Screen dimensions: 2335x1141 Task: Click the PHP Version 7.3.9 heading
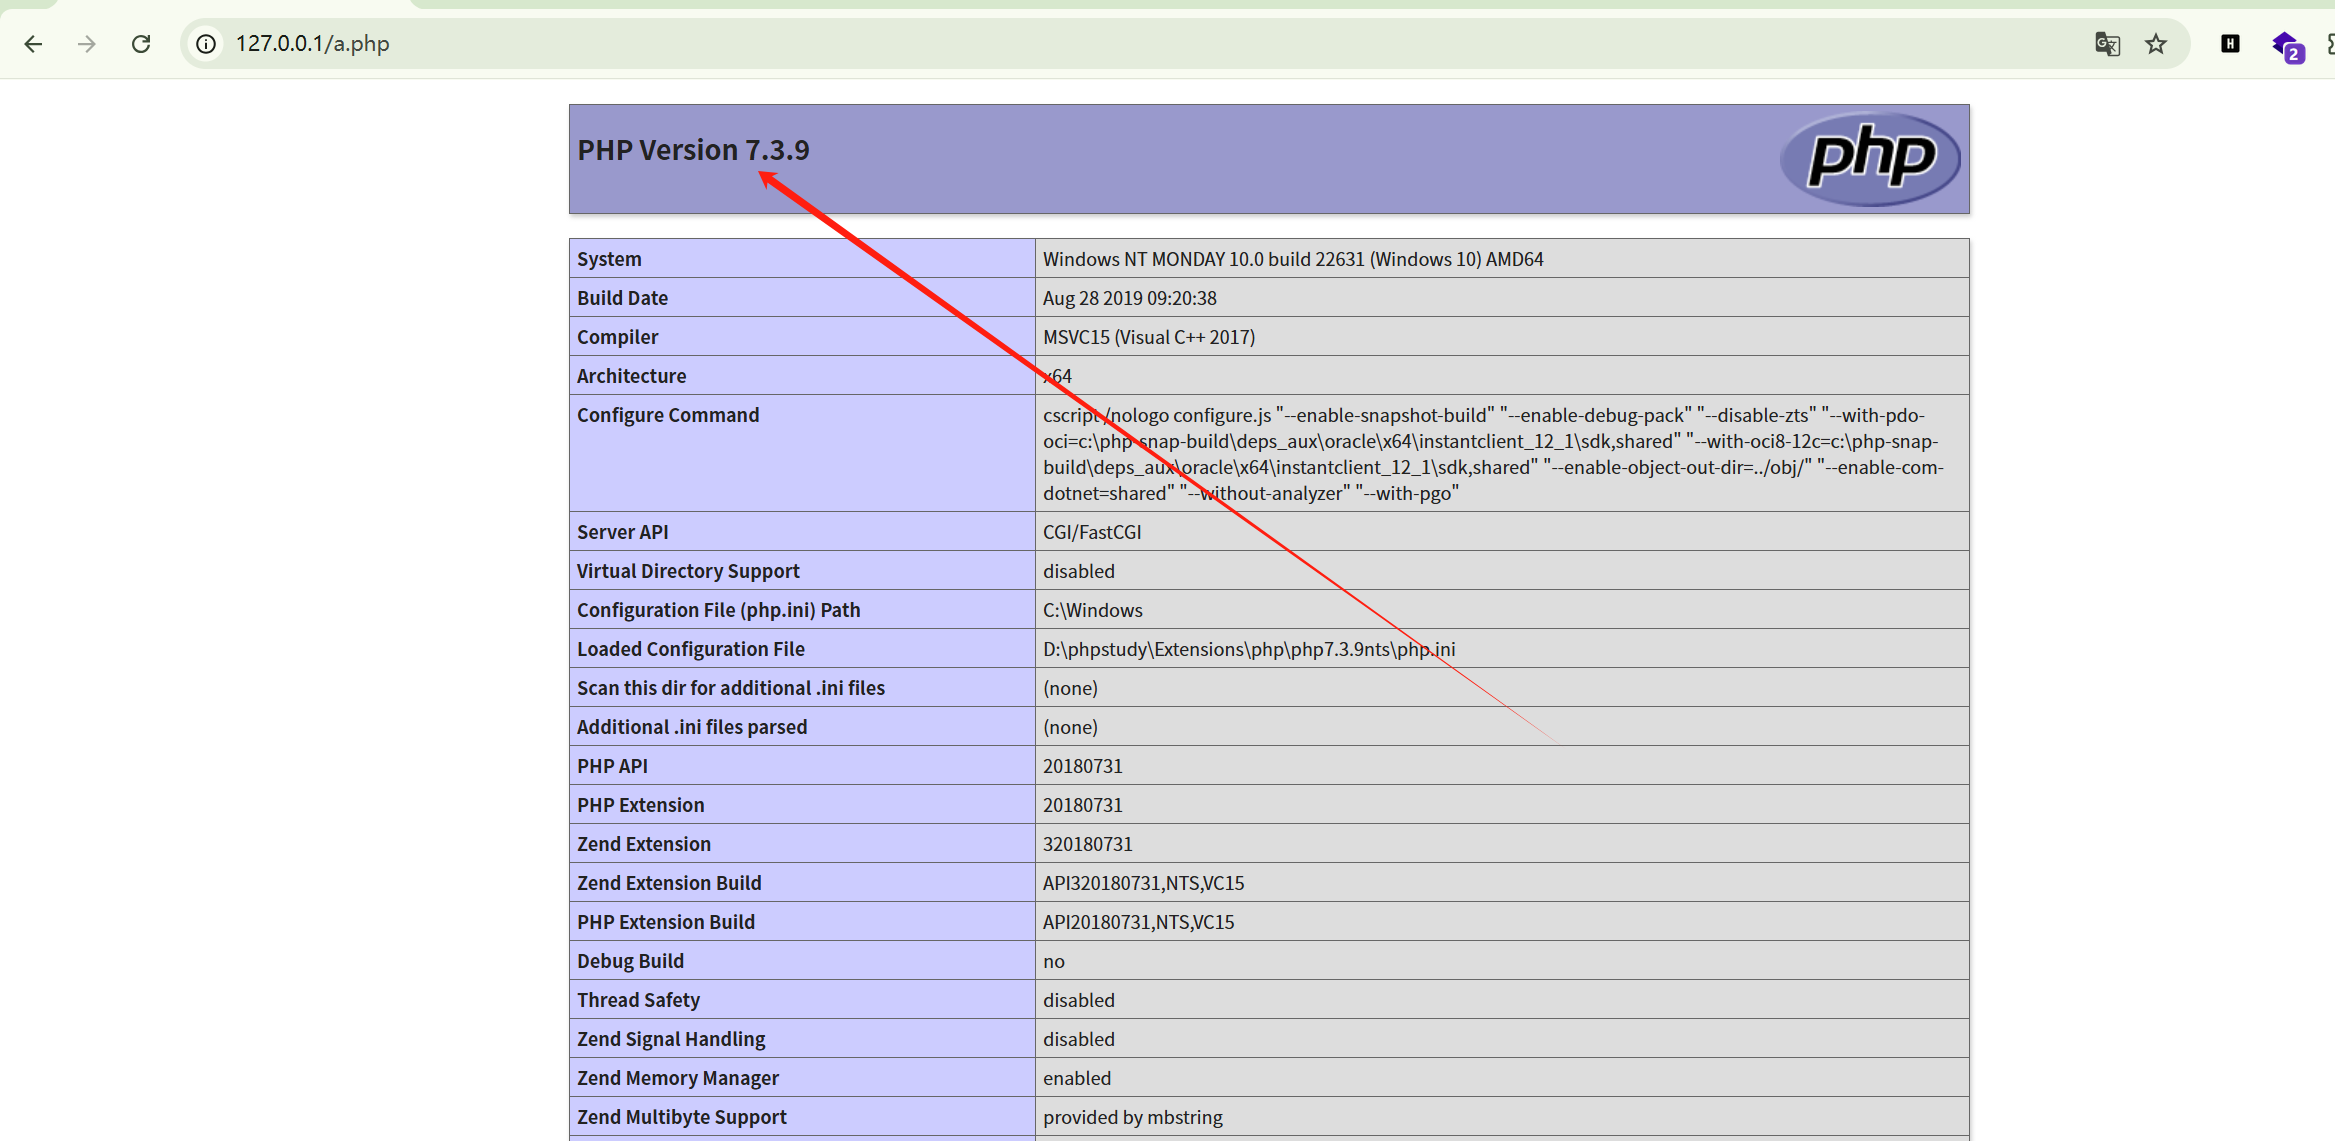[x=693, y=150]
